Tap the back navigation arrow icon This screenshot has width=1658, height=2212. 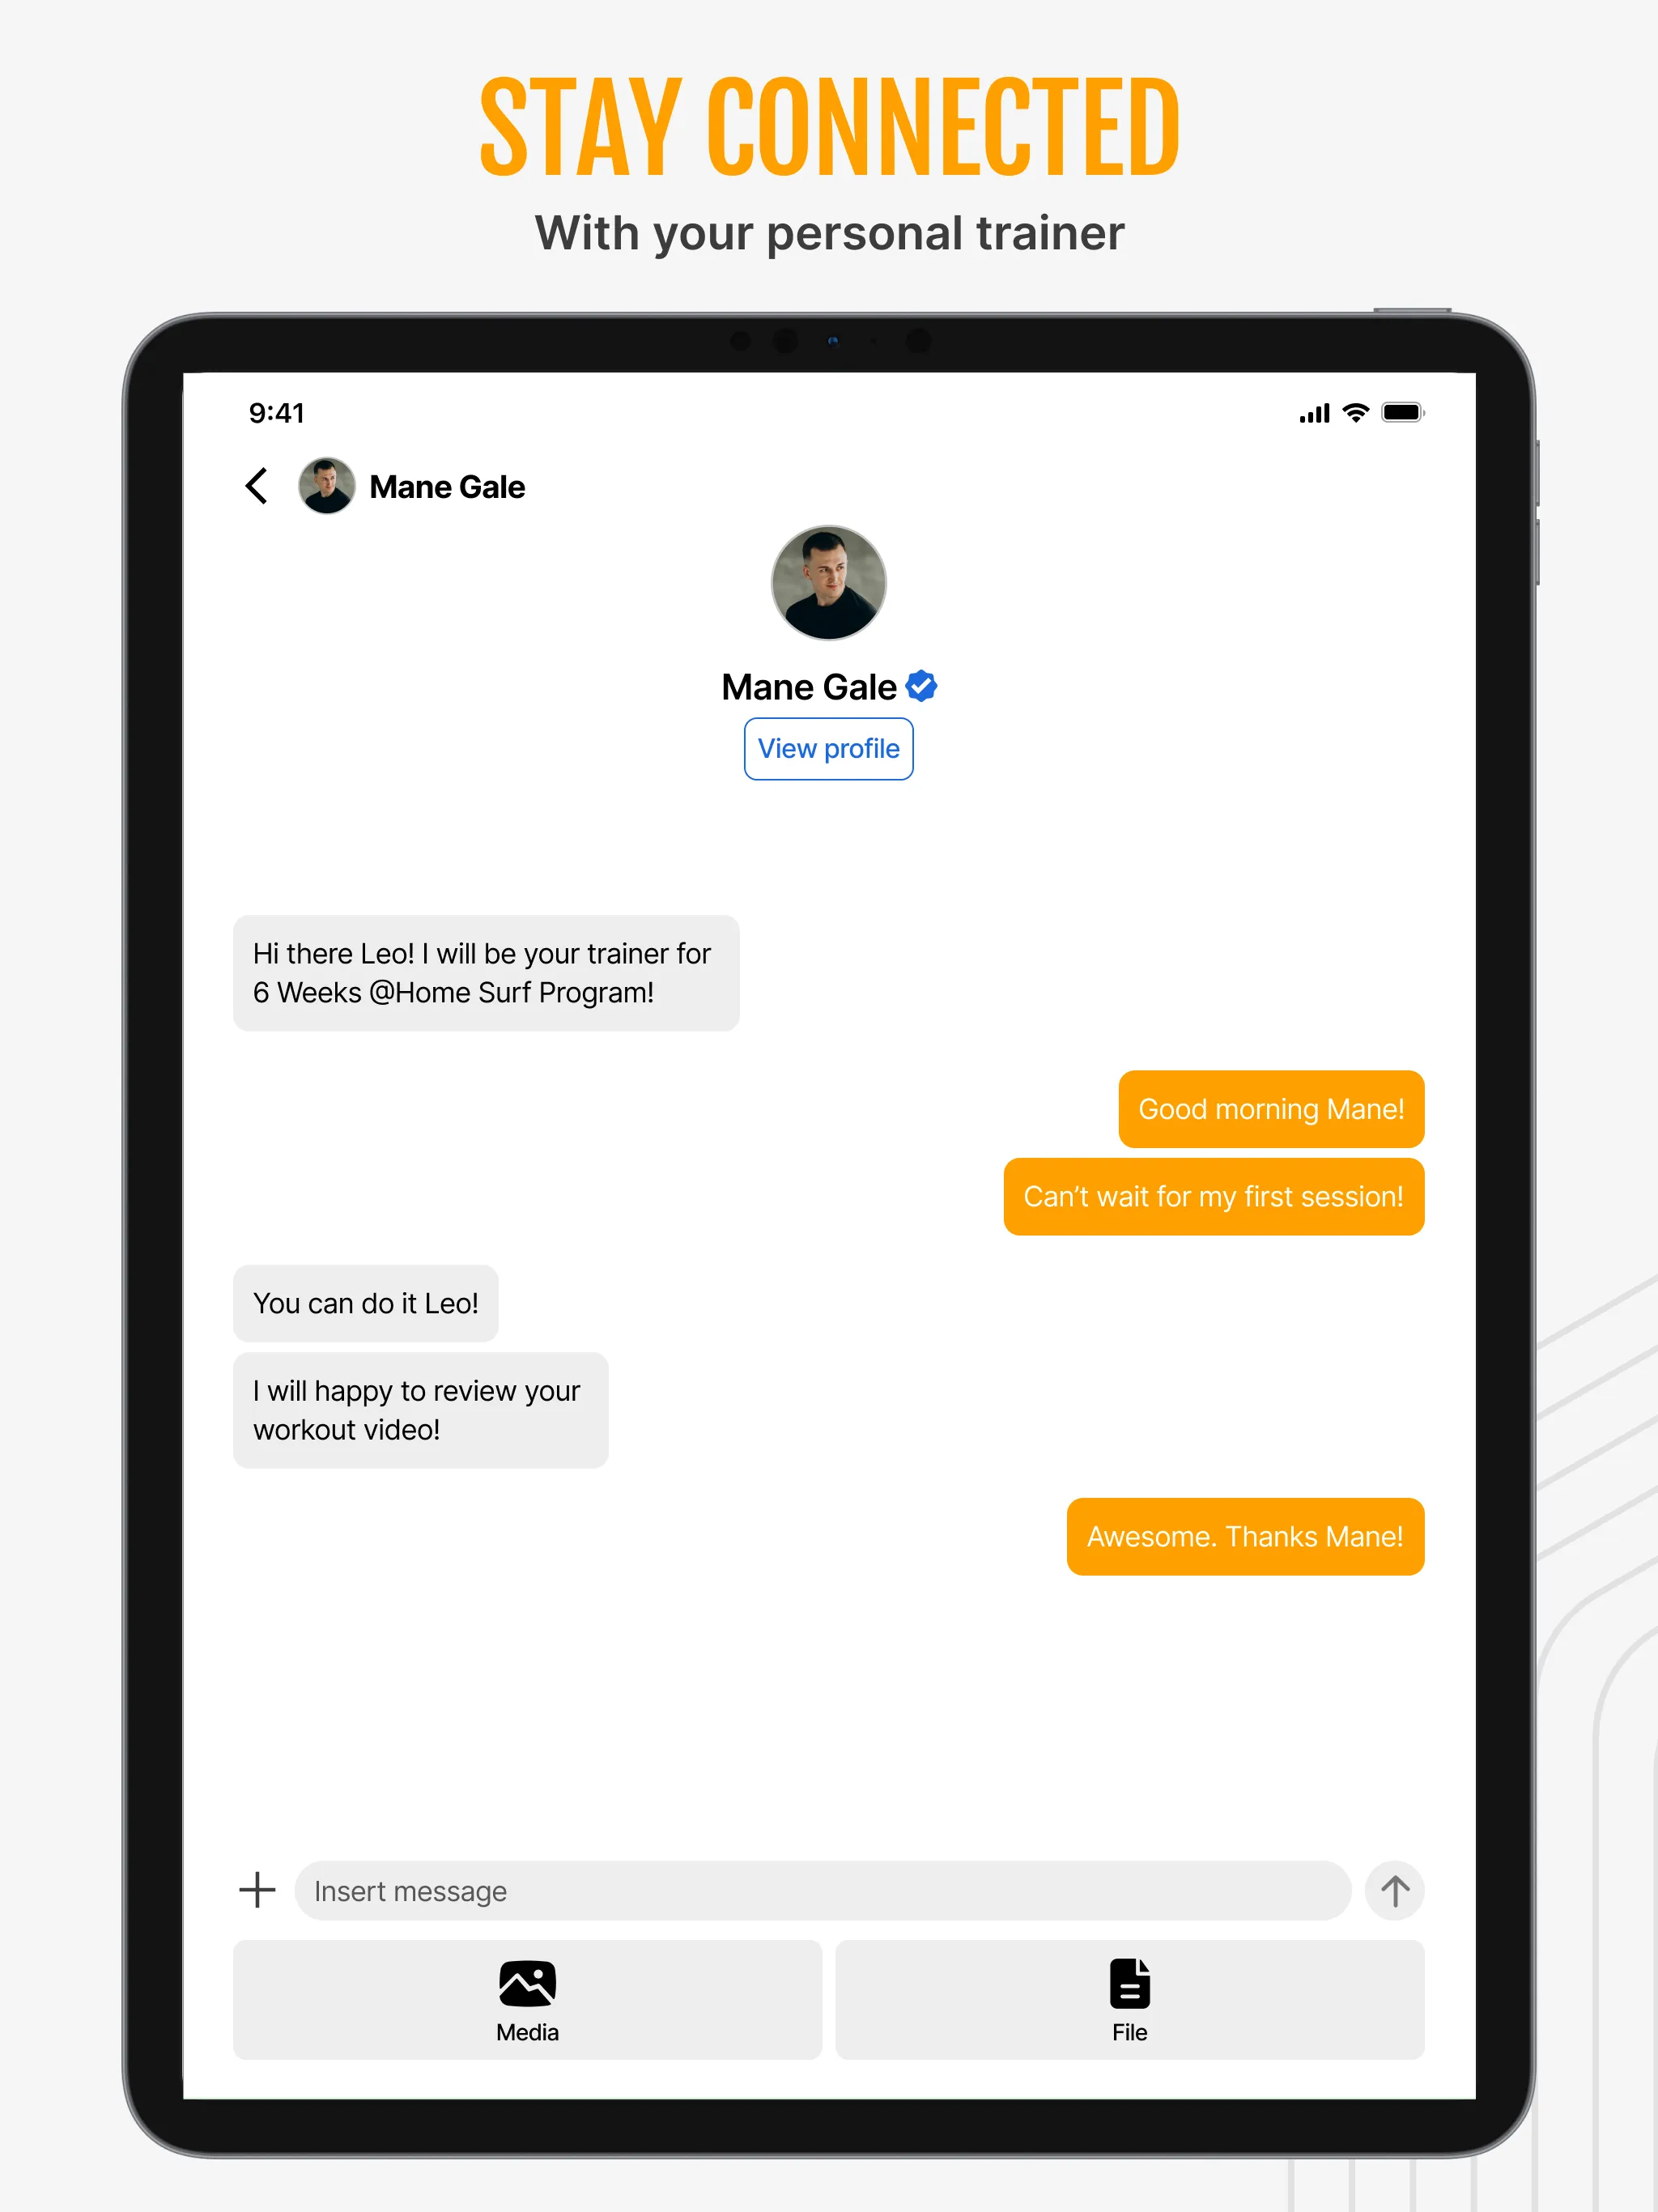(x=257, y=486)
